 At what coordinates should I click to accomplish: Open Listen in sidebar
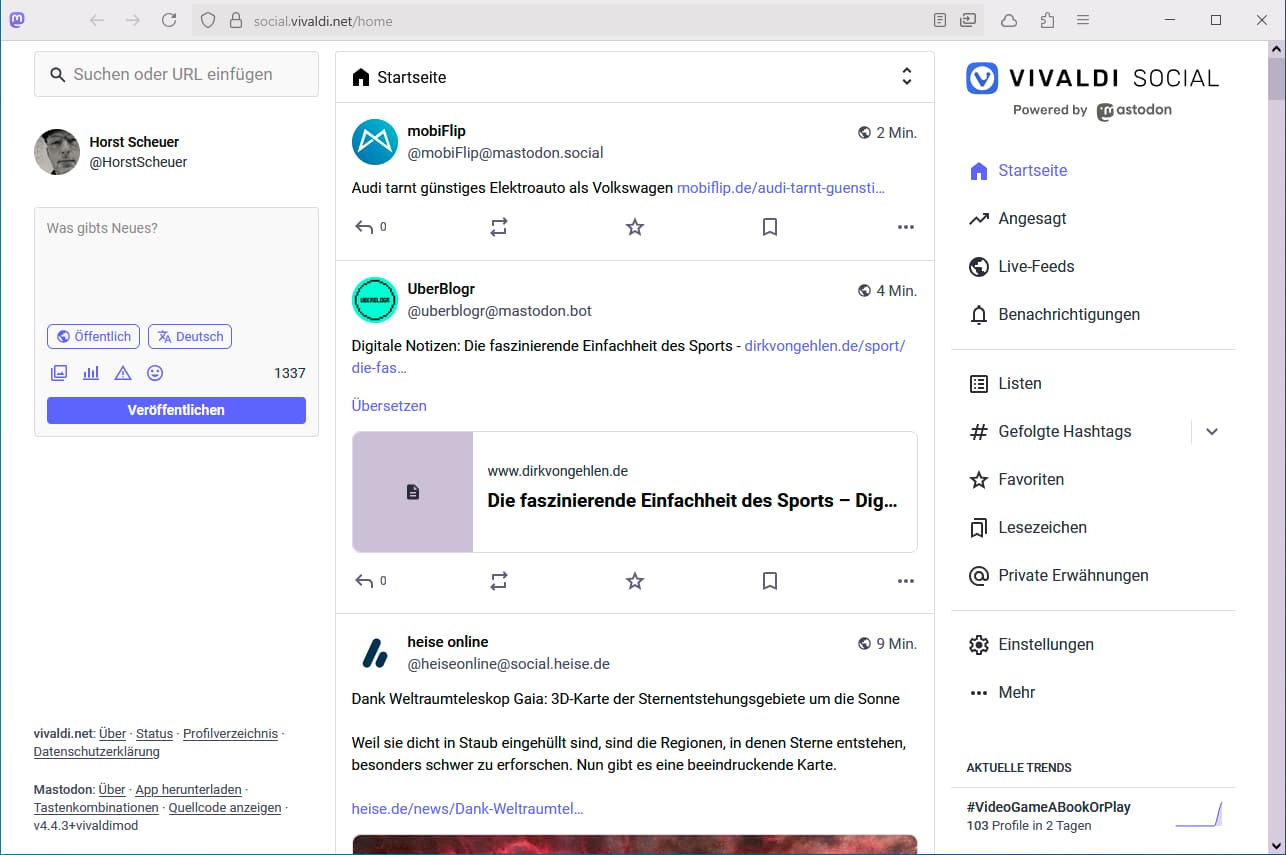coord(1006,383)
